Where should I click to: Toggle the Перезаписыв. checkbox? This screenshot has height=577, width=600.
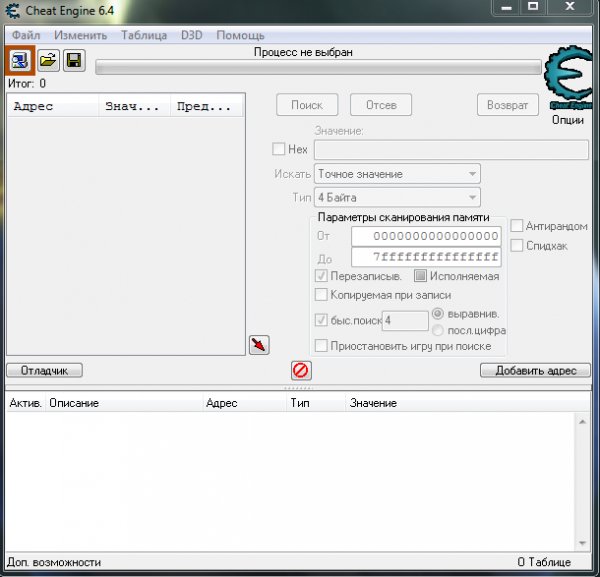(x=321, y=276)
